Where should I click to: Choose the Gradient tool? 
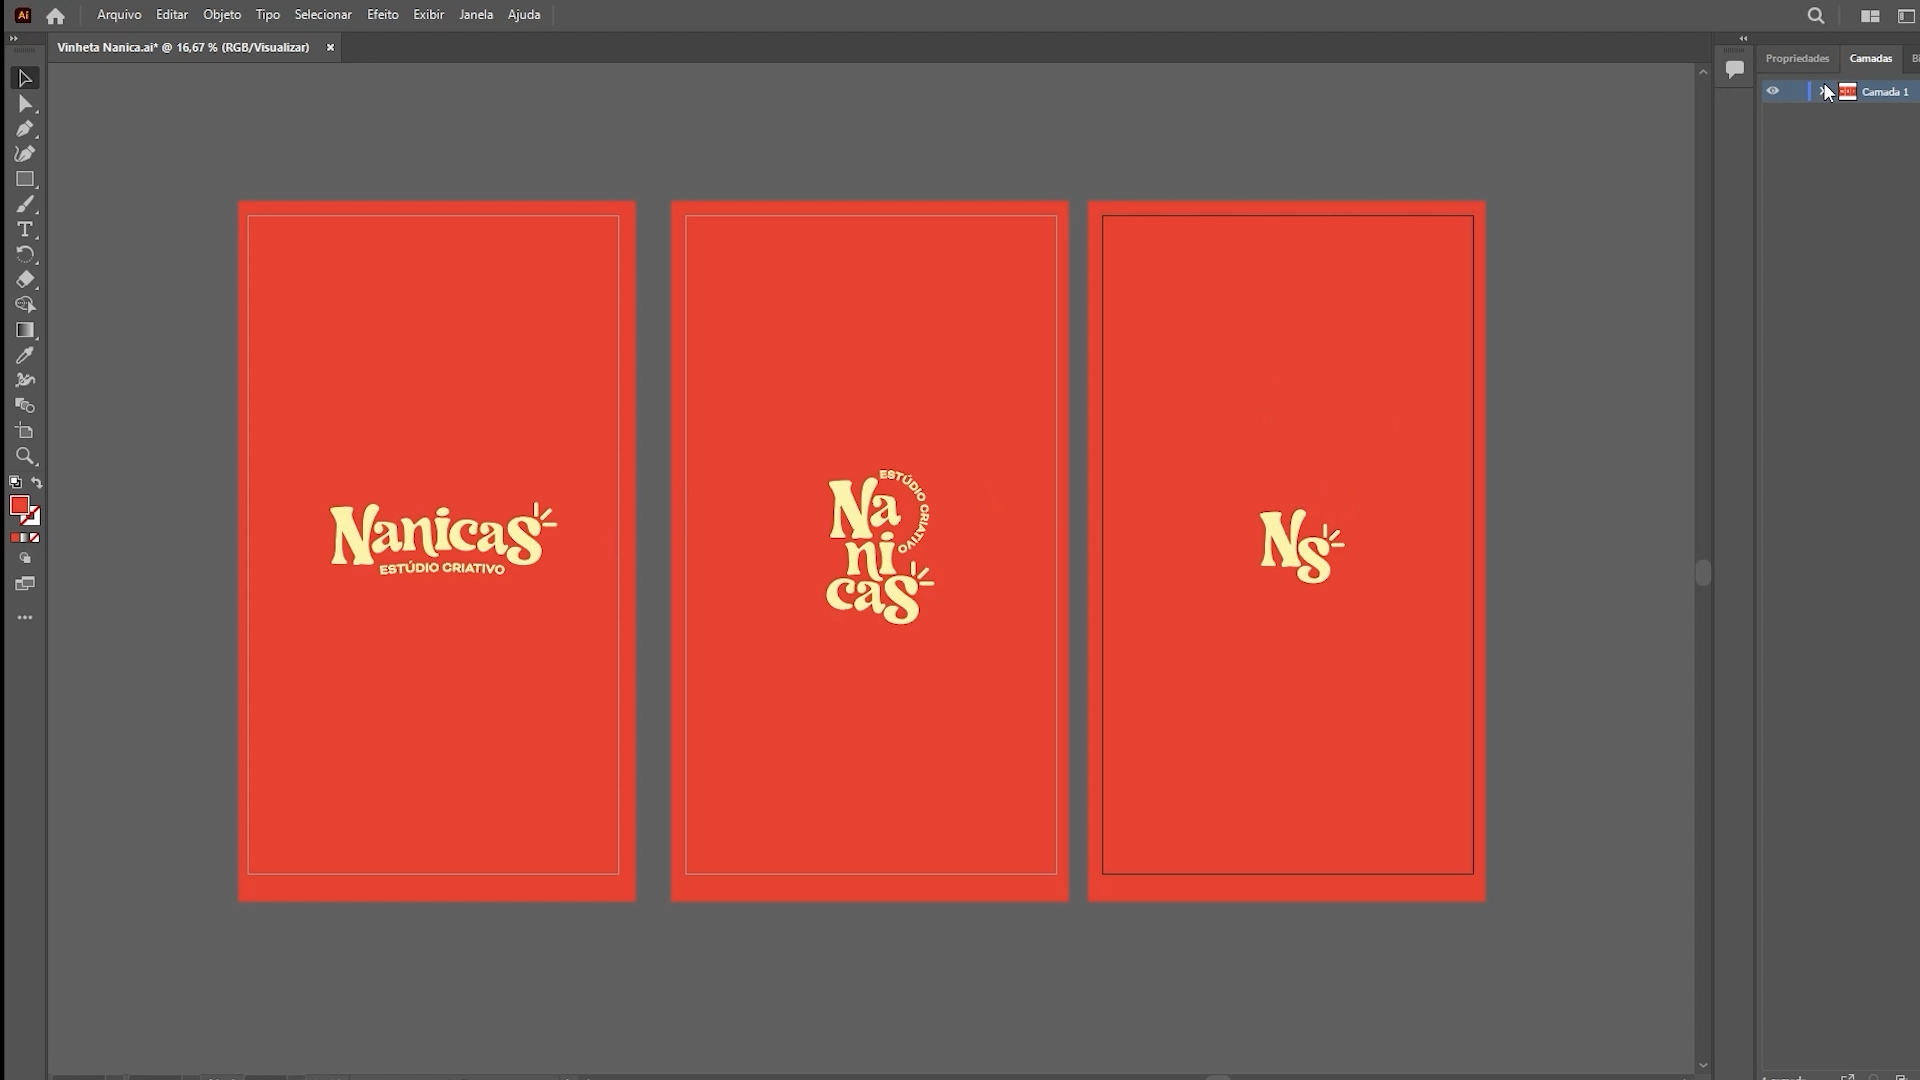(x=25, y=330)
